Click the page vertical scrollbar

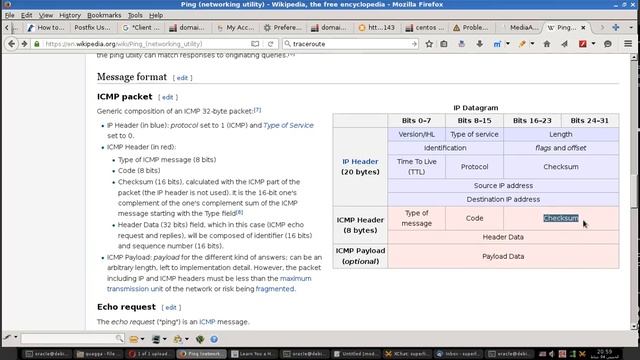tap(634, 192)
